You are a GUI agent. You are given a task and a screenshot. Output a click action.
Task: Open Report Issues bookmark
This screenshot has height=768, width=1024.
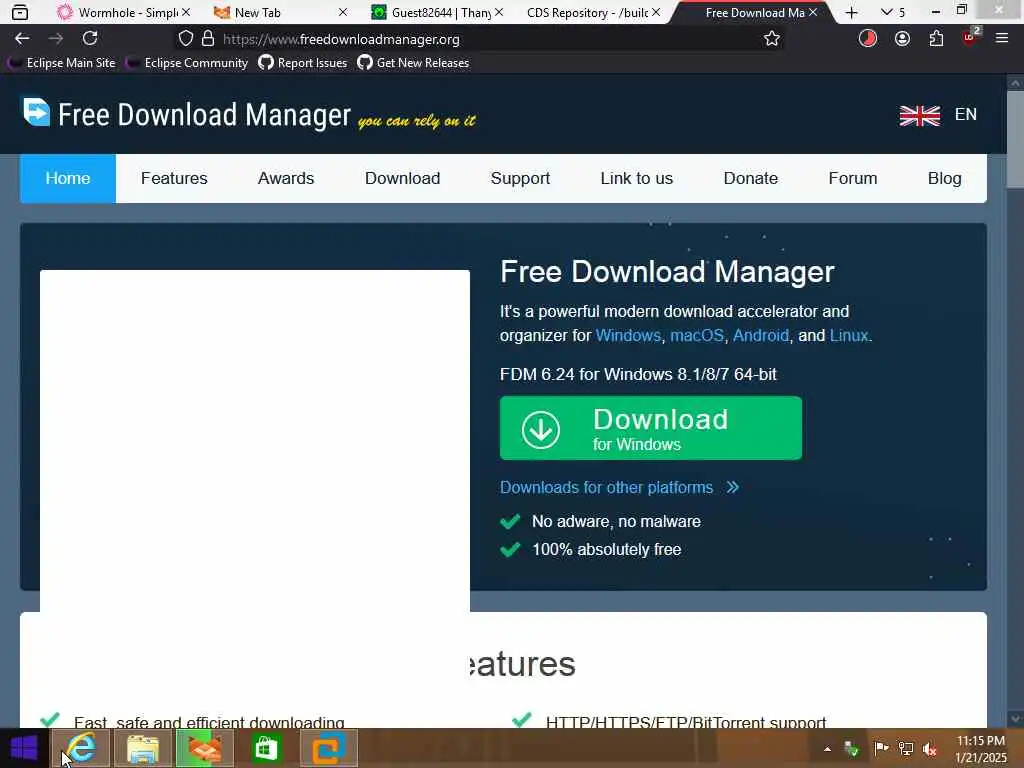tap(303, 63)
